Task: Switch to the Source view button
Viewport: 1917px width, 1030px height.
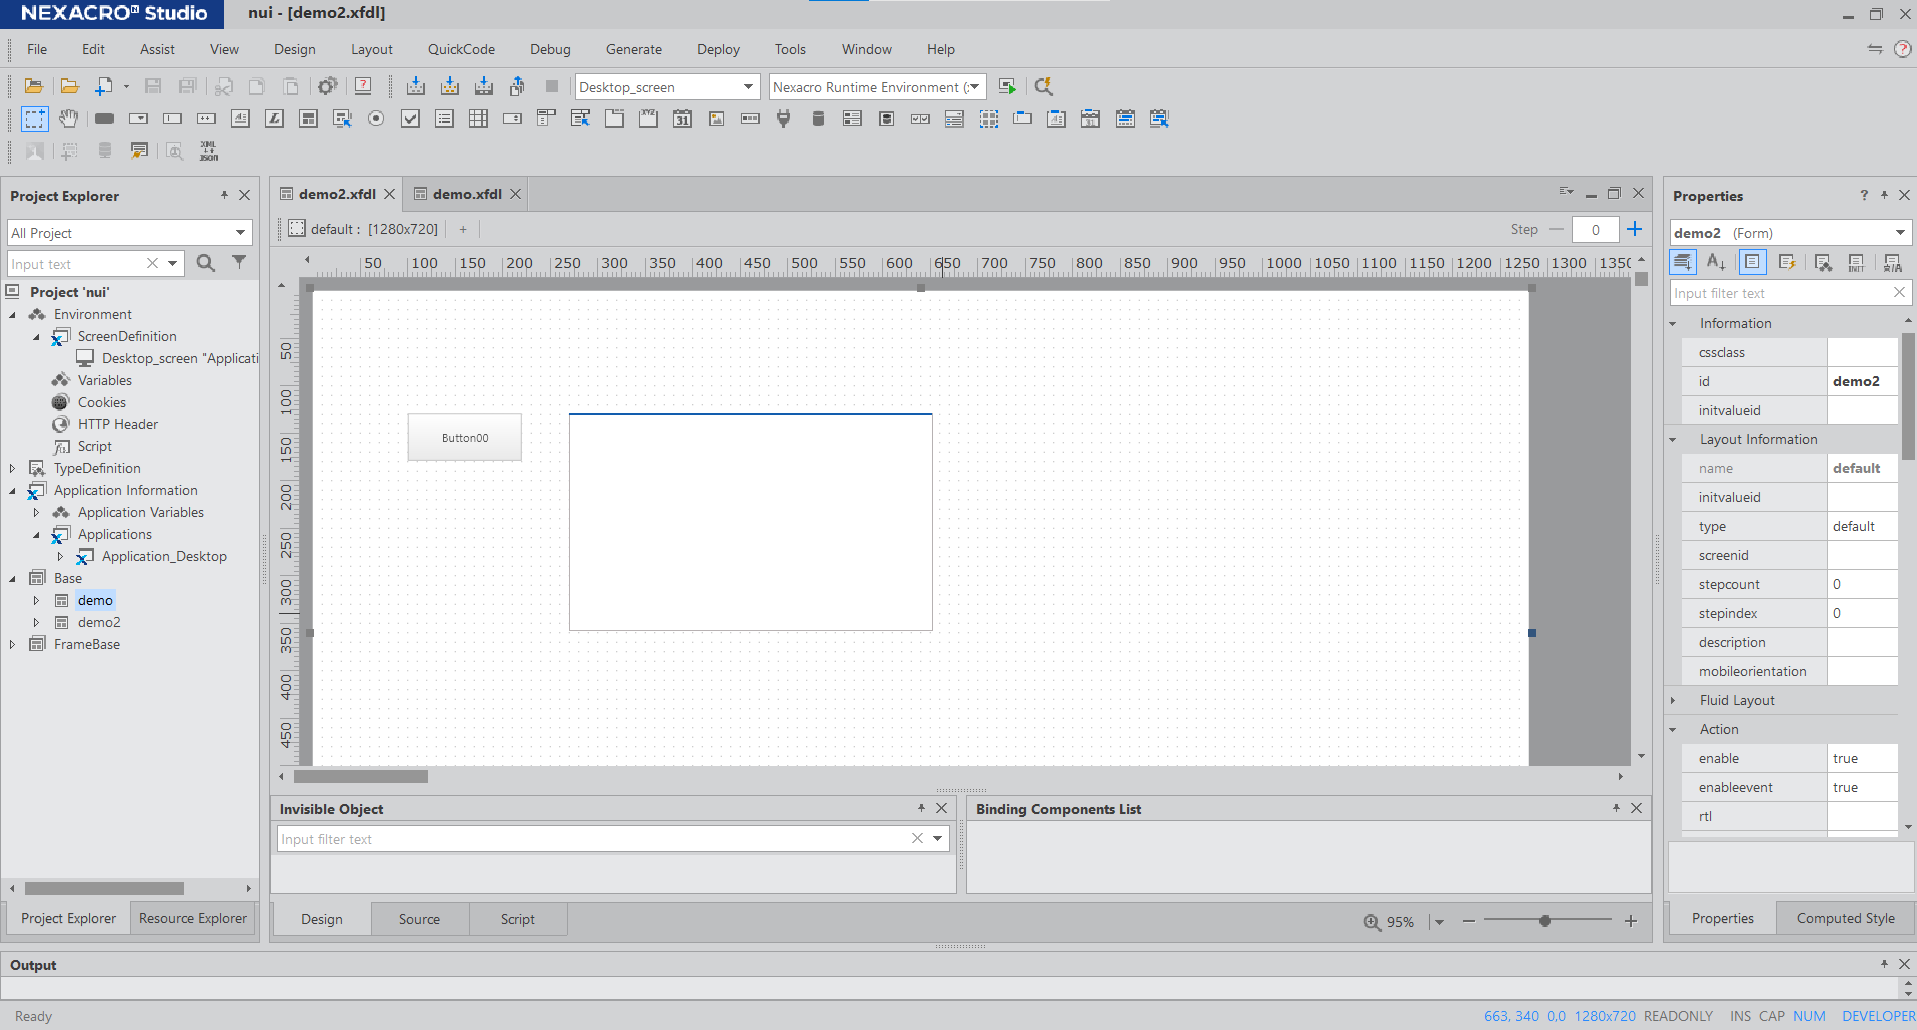Action: click(419, 919)
